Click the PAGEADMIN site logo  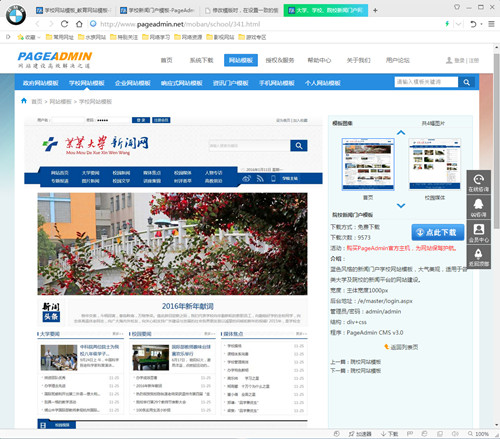pos(55,60)
